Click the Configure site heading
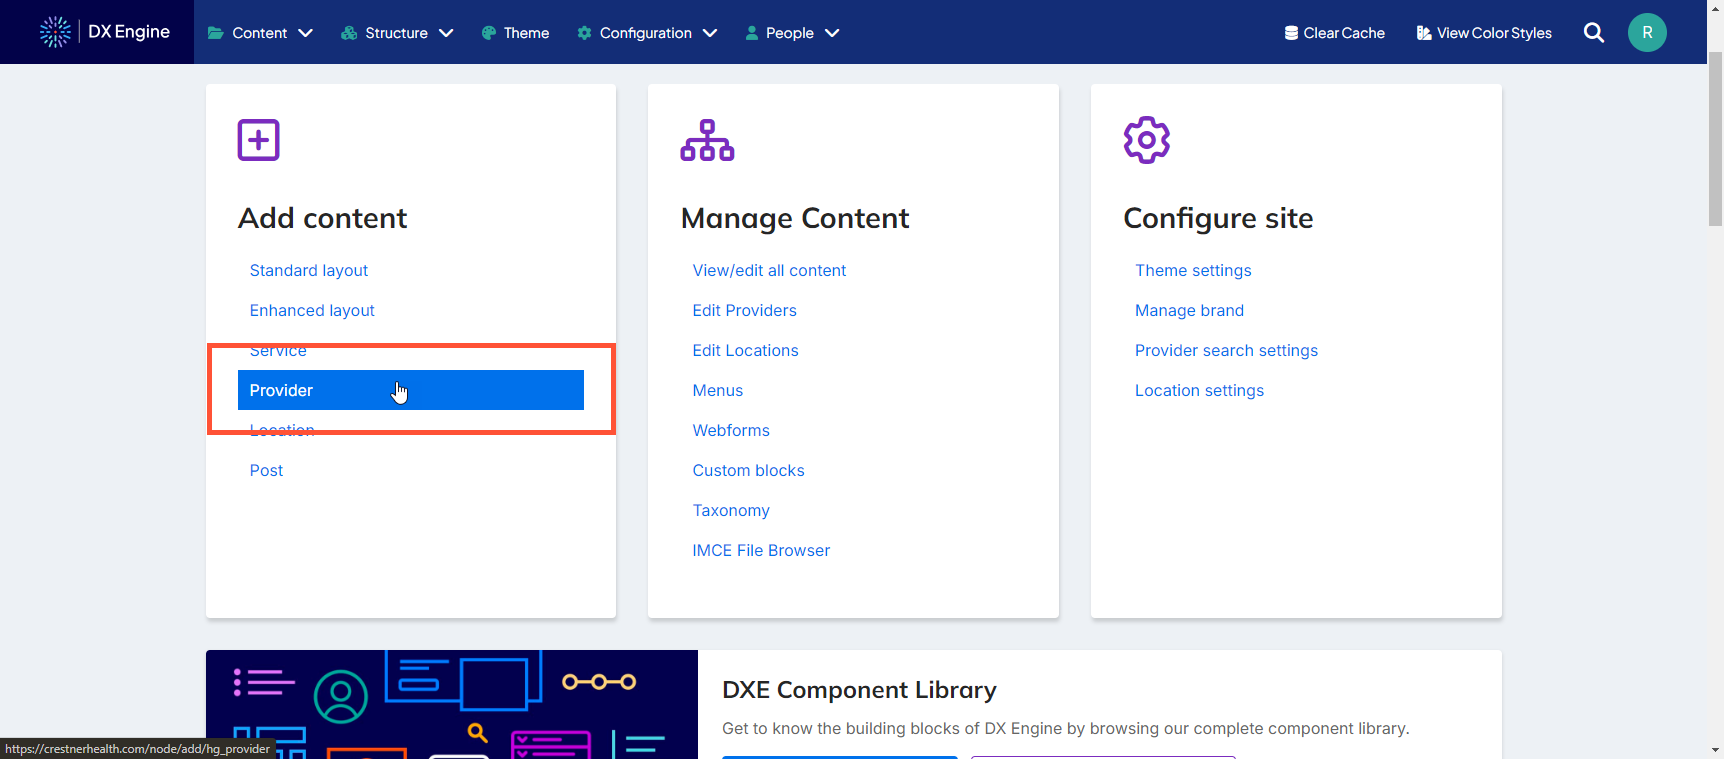 [1218, 218]
